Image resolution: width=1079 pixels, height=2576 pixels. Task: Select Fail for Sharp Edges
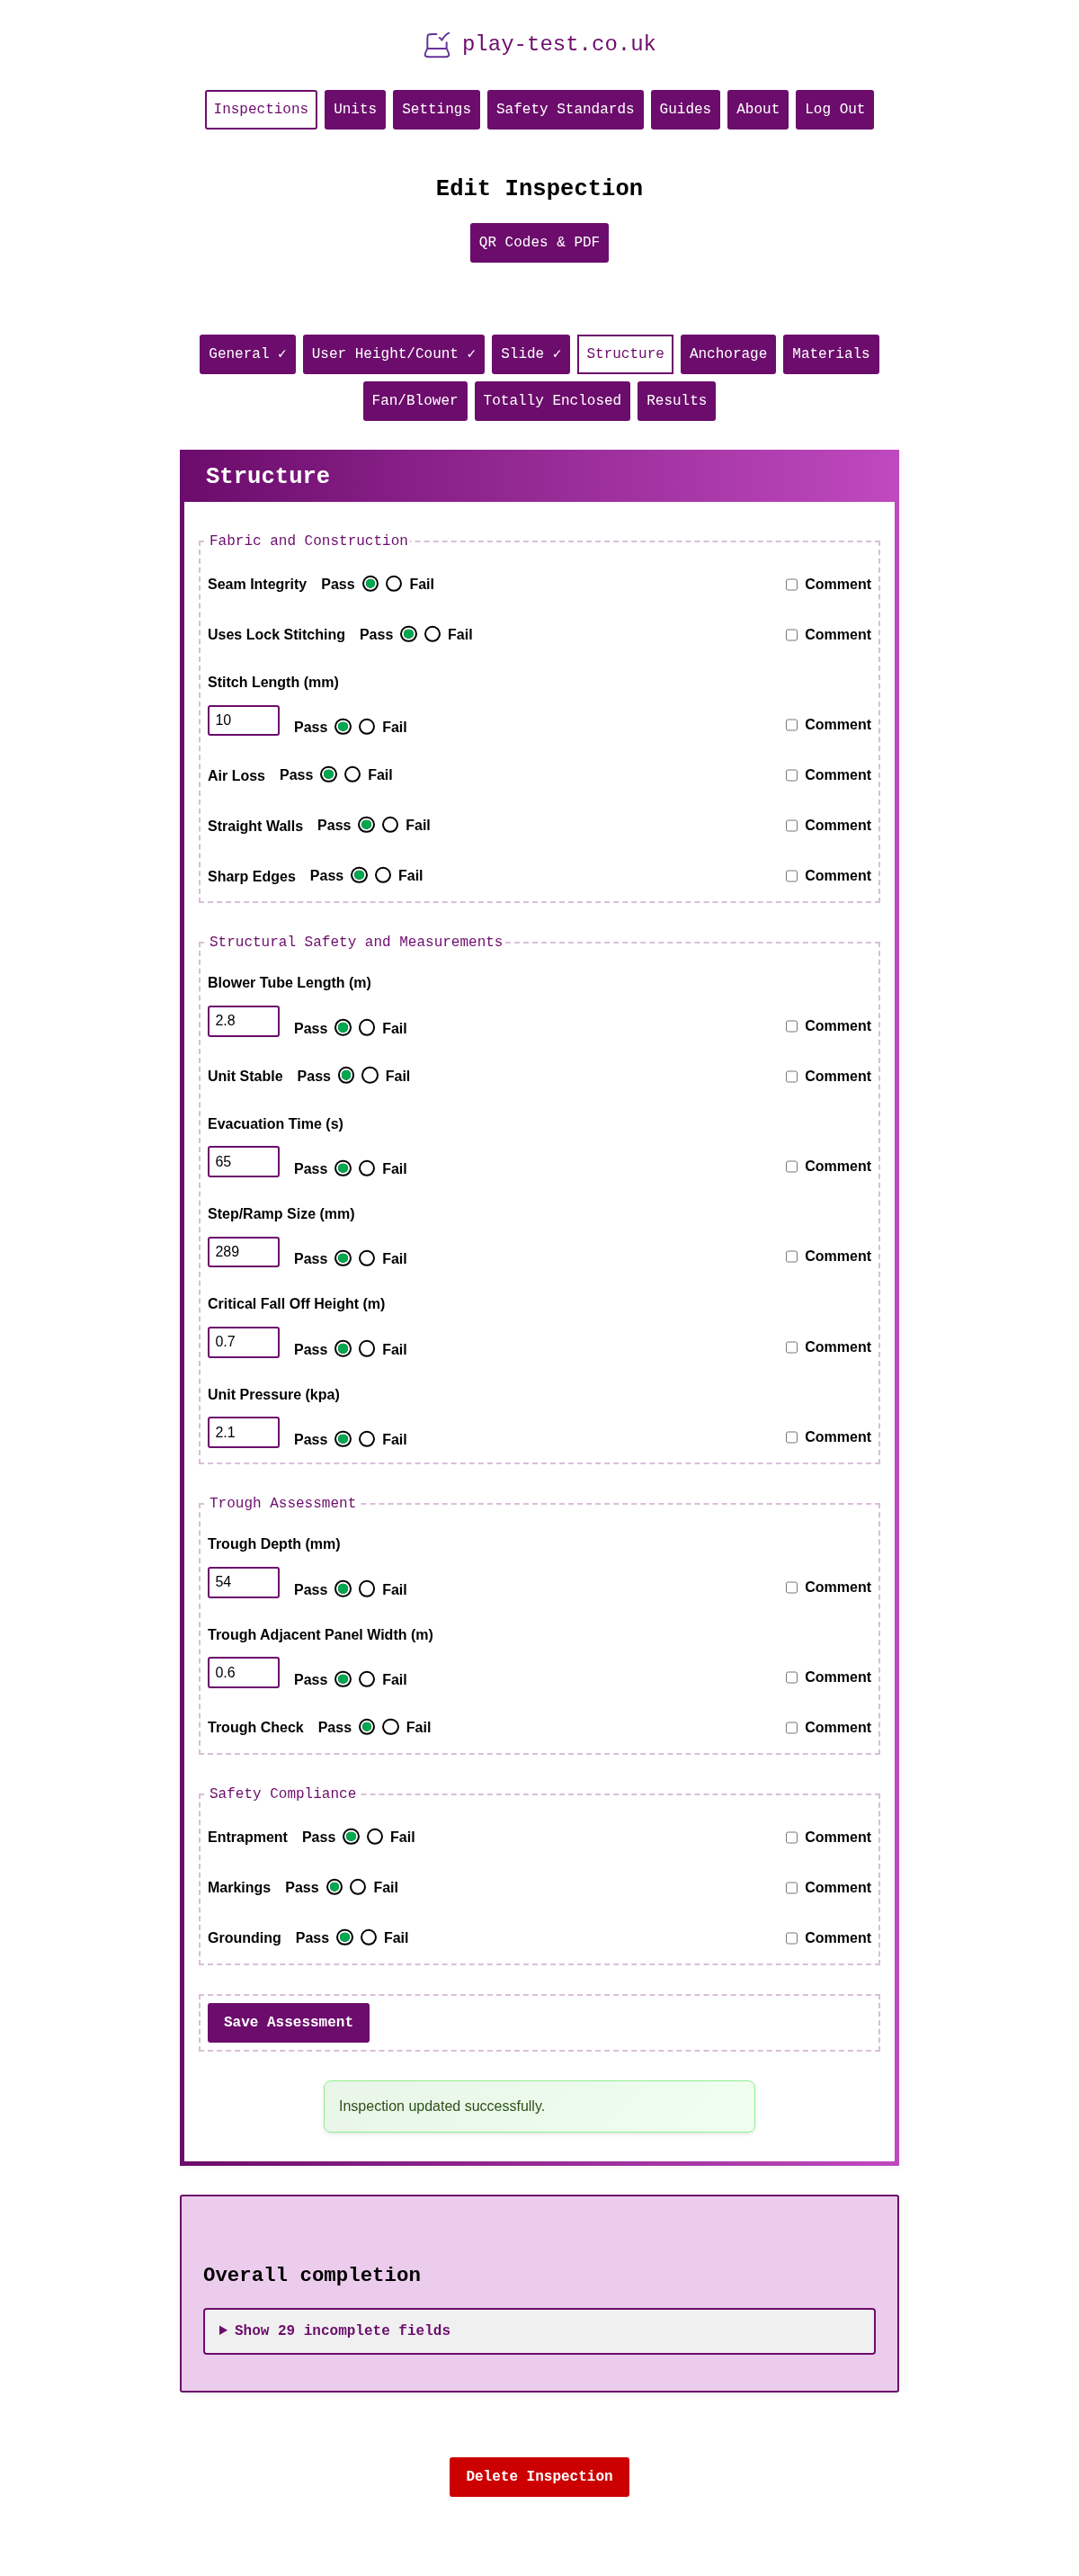tap(383, 875)
